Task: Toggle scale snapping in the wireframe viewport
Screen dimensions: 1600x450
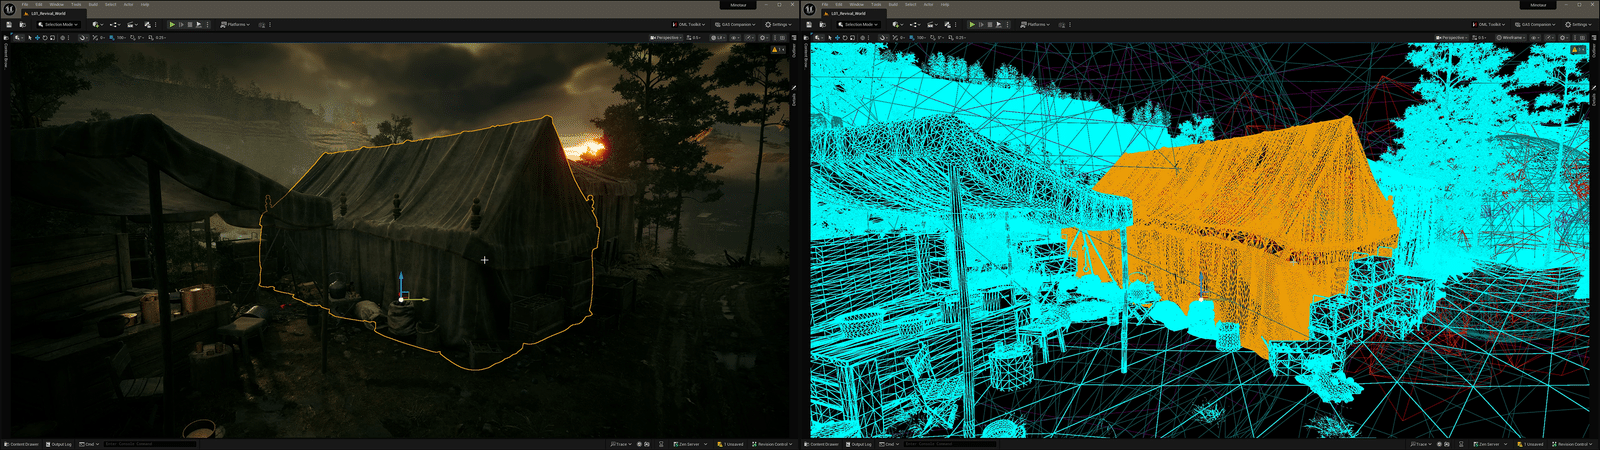Action: 951,38
